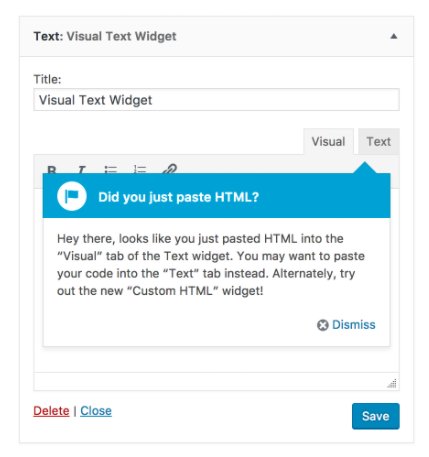Click the editor content area below the popup
Image resolution: width=429 pixels, height=457 pixels.
[216, 360]
